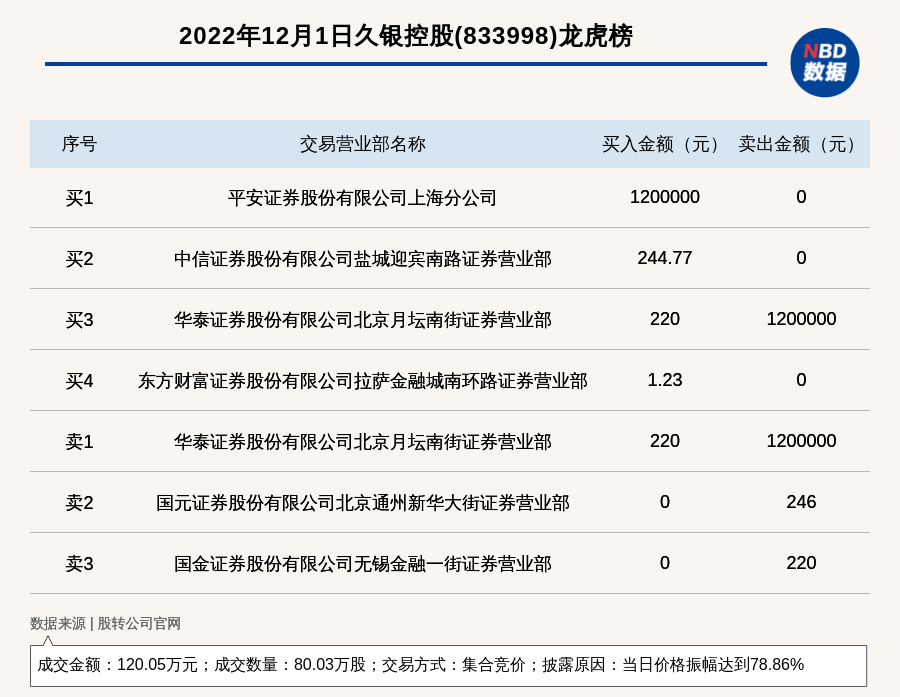Select 华泰证券北京月坛南街 name in 卖1 row
Screen dimensions: 900x697
[x=362, y=442]
